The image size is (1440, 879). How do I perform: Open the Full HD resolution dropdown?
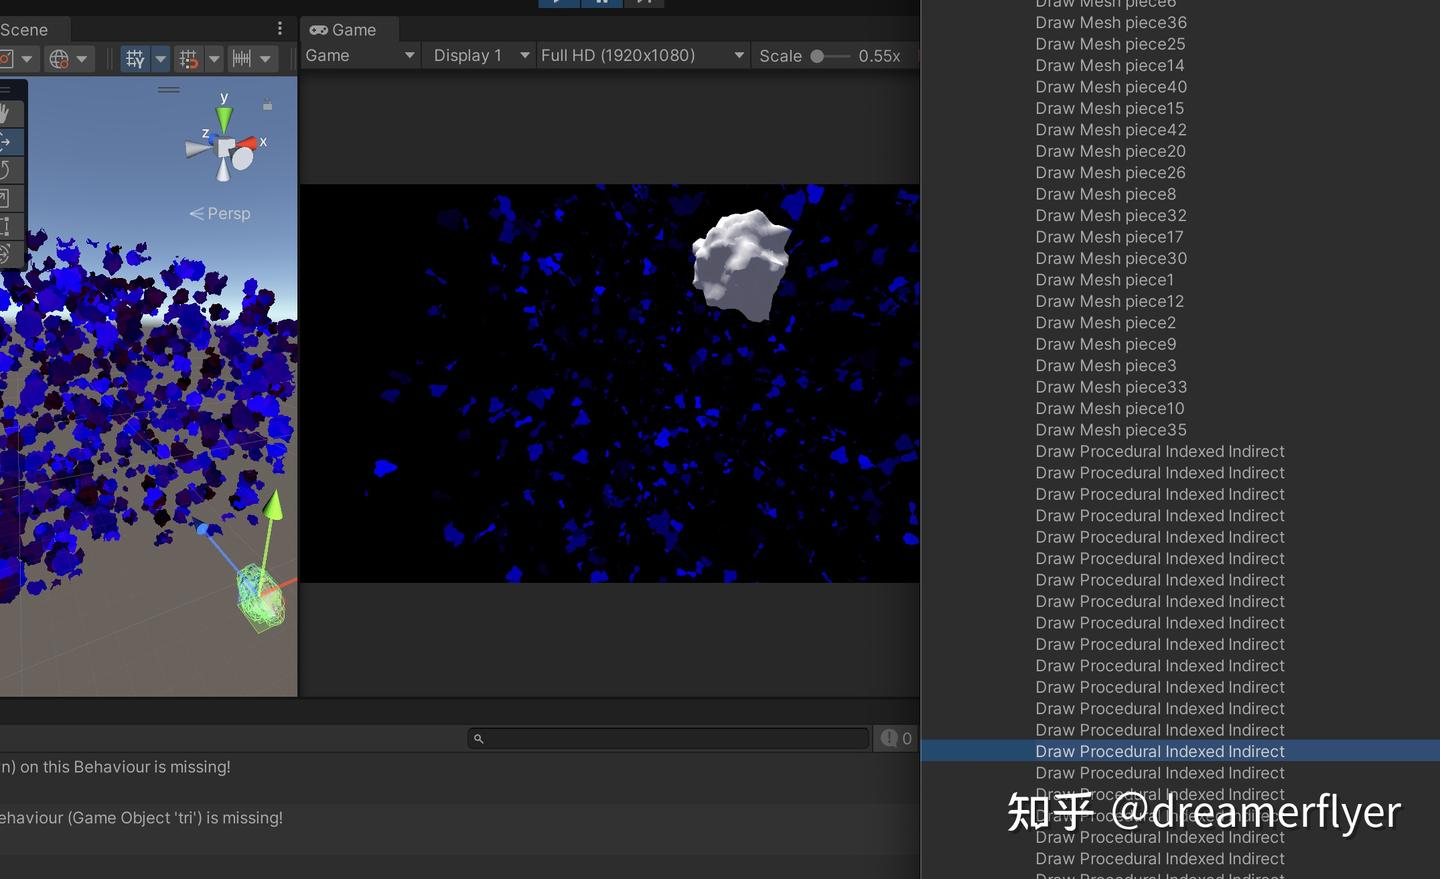click(640, 55)
